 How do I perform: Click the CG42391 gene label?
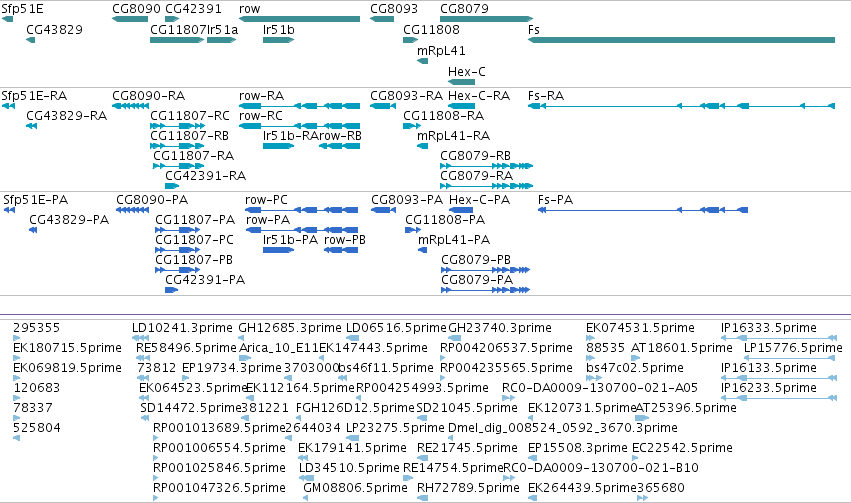pos(193,9)
